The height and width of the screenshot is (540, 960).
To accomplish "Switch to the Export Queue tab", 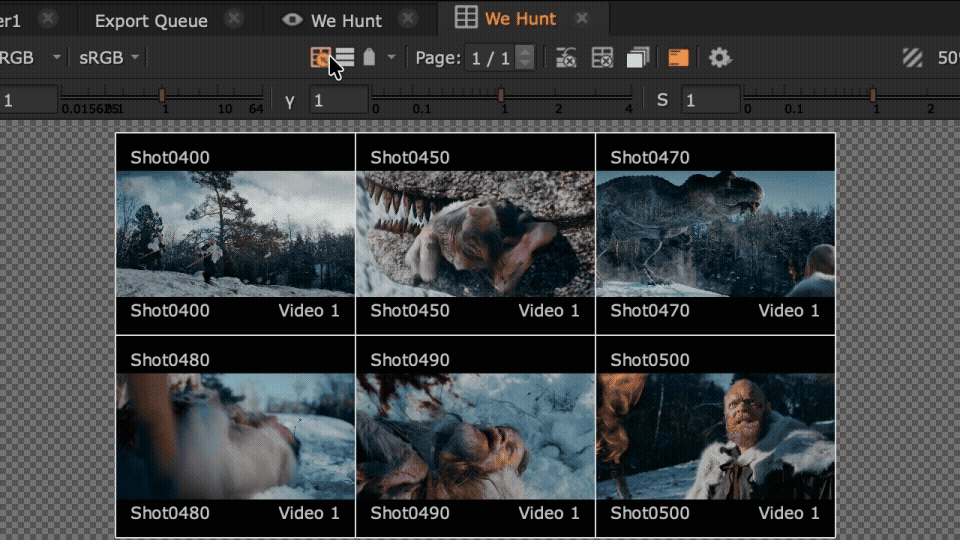I will [151, 21].
